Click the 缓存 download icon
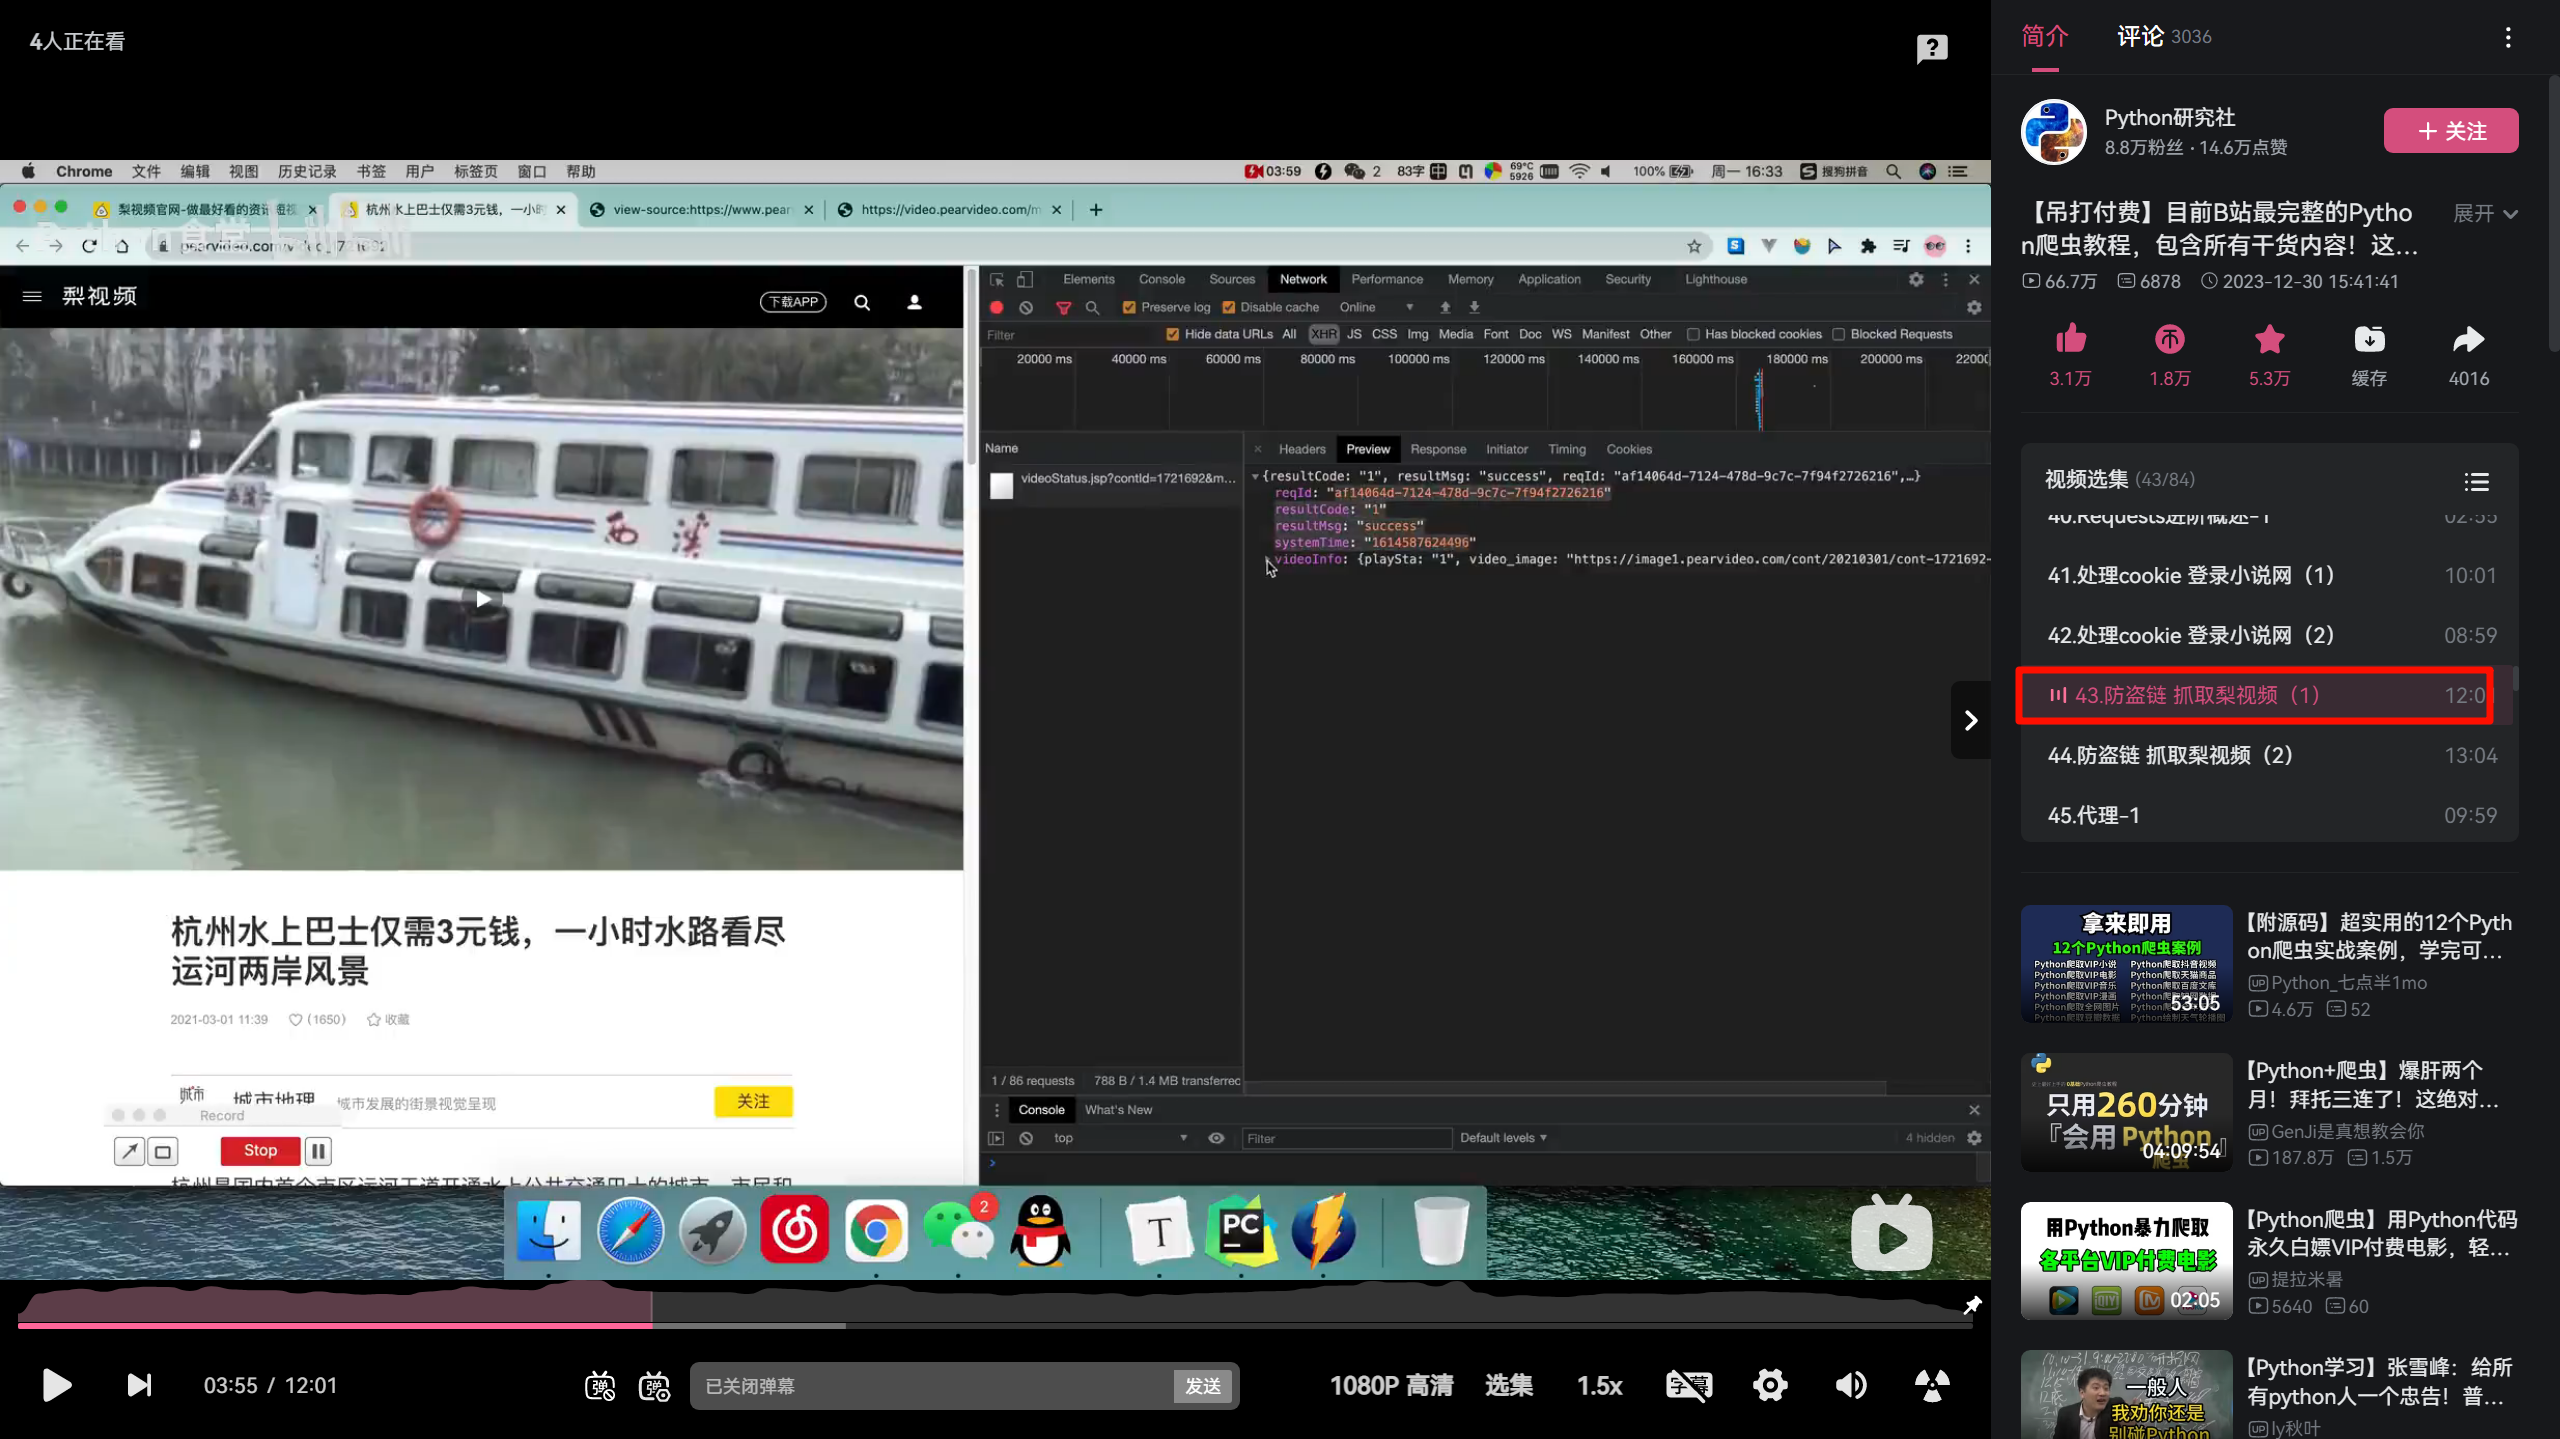The height and width of the screenshot is (1439, 2560). [x=2369, y=340]
